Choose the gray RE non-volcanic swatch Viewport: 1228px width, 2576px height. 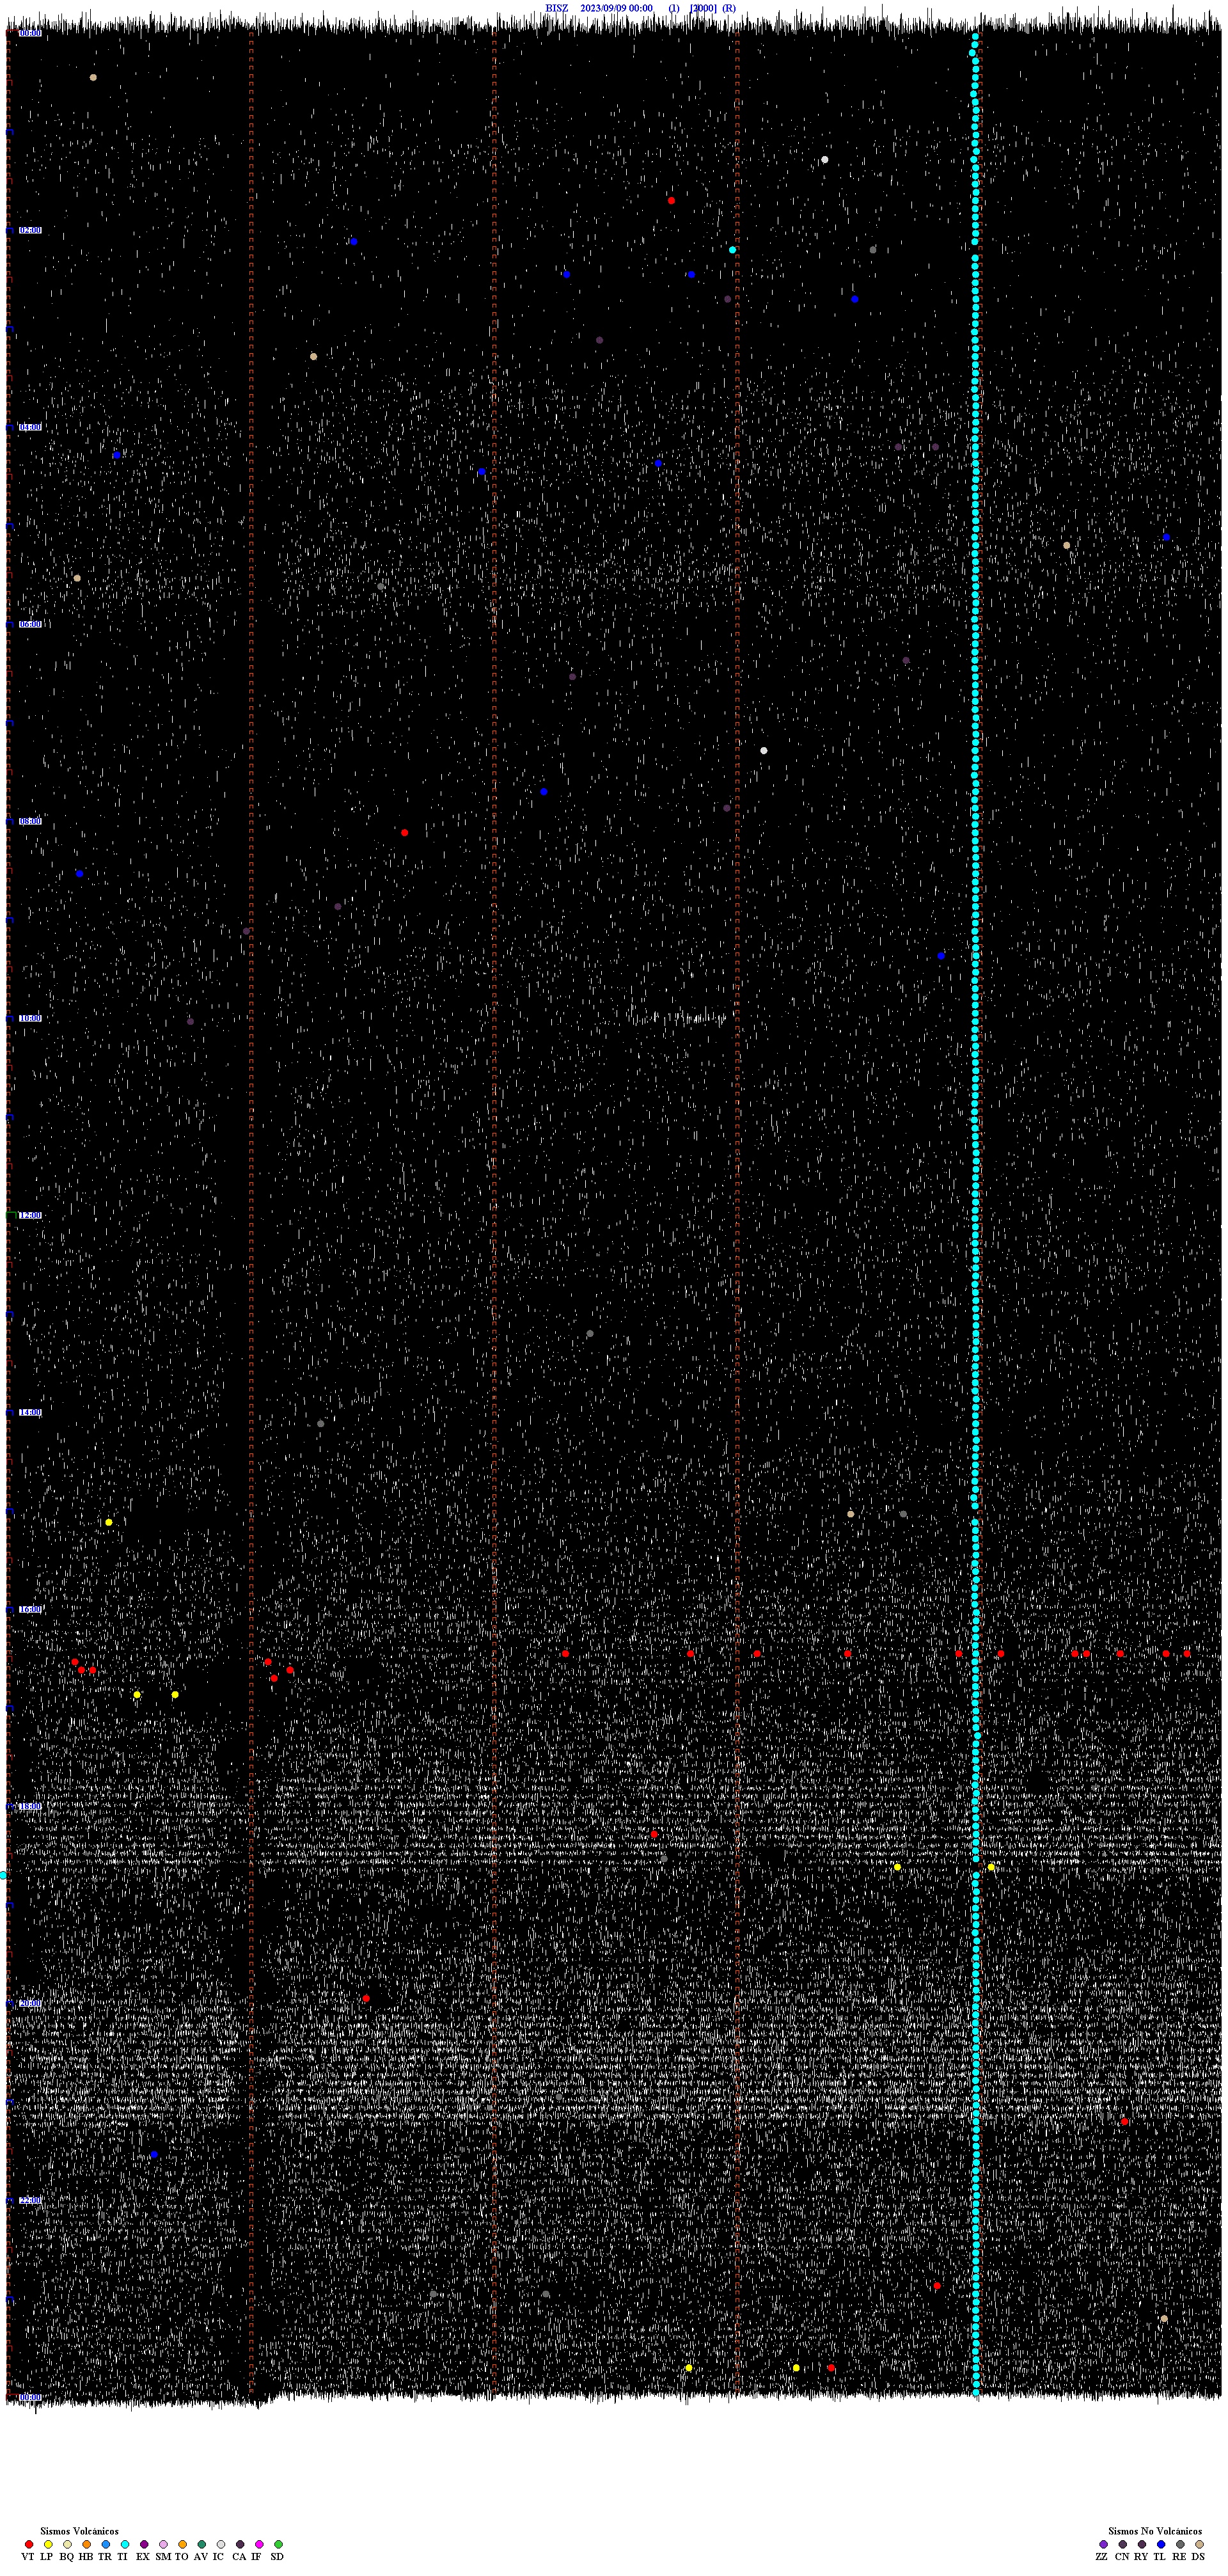tap(1180, 2544)
